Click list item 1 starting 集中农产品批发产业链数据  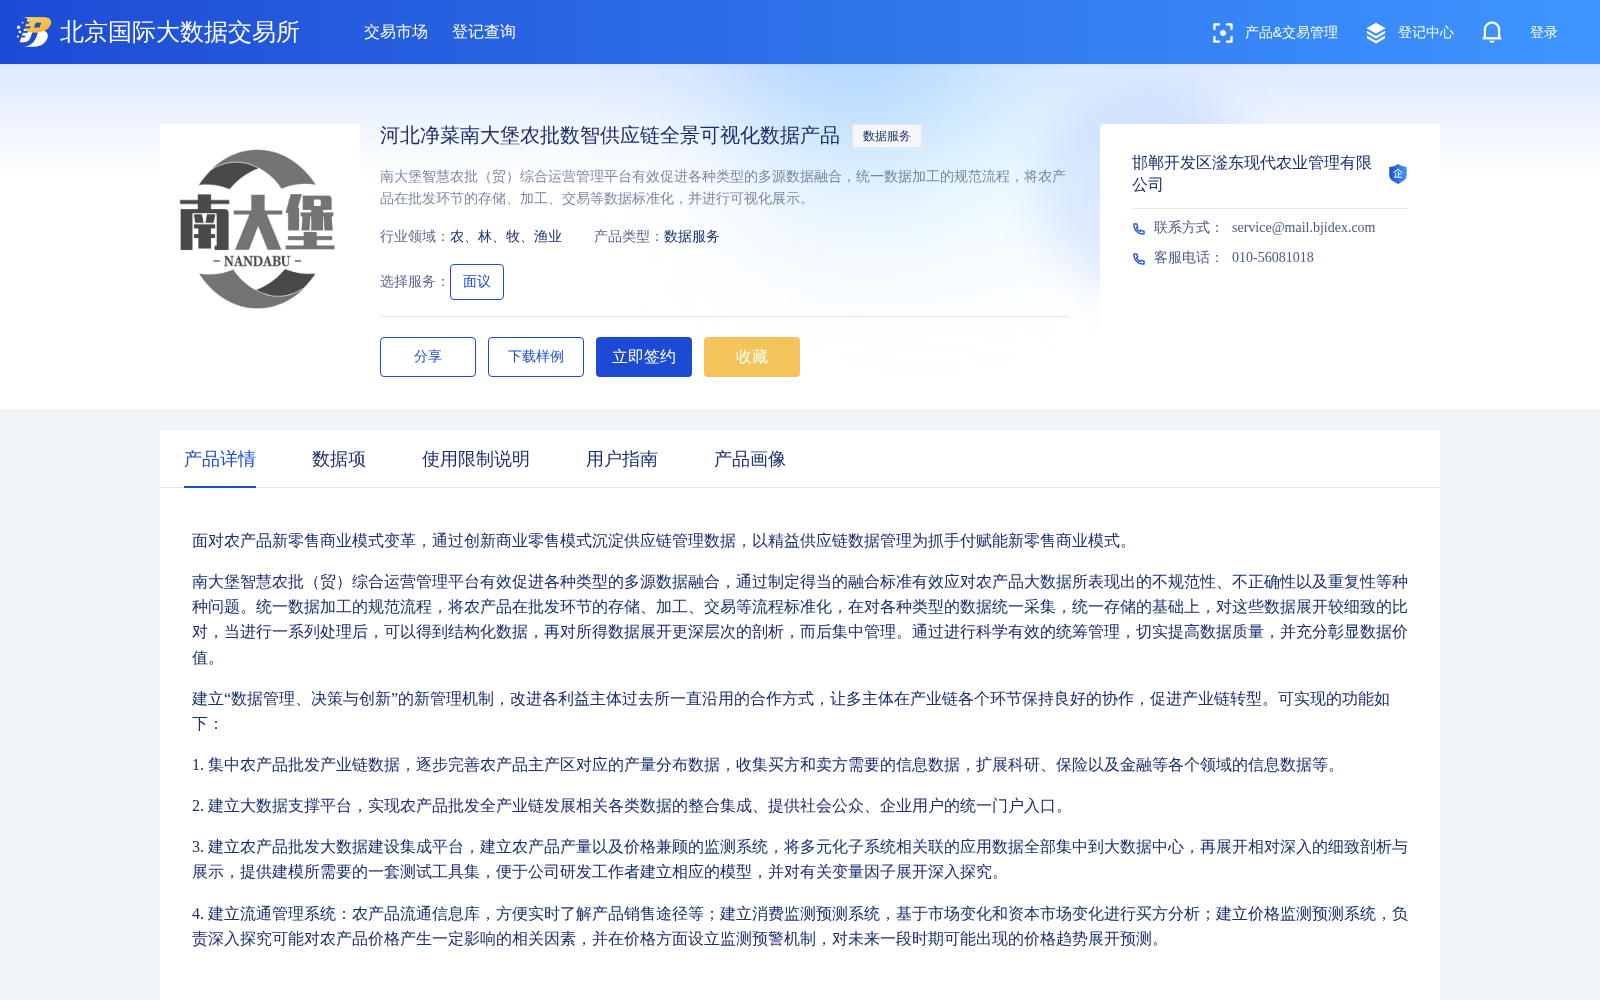pyautogui.click(x=767, y=765)
